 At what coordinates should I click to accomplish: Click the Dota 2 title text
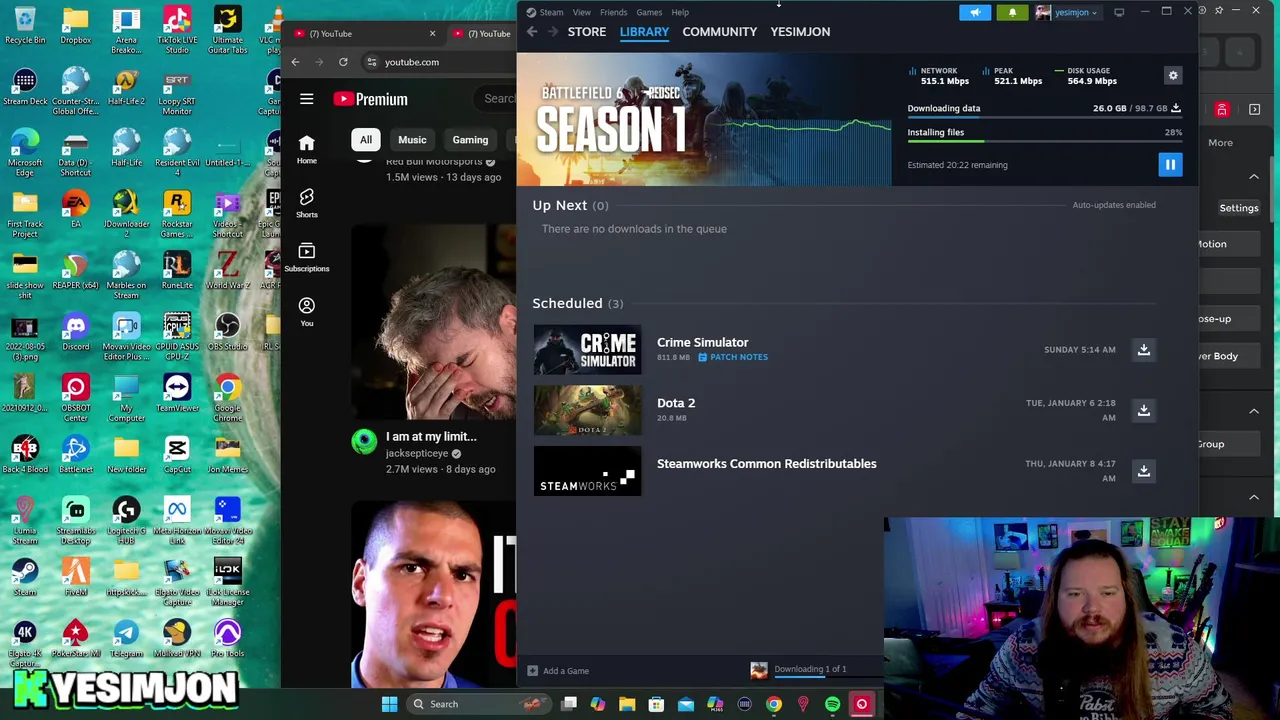point(676,403)
